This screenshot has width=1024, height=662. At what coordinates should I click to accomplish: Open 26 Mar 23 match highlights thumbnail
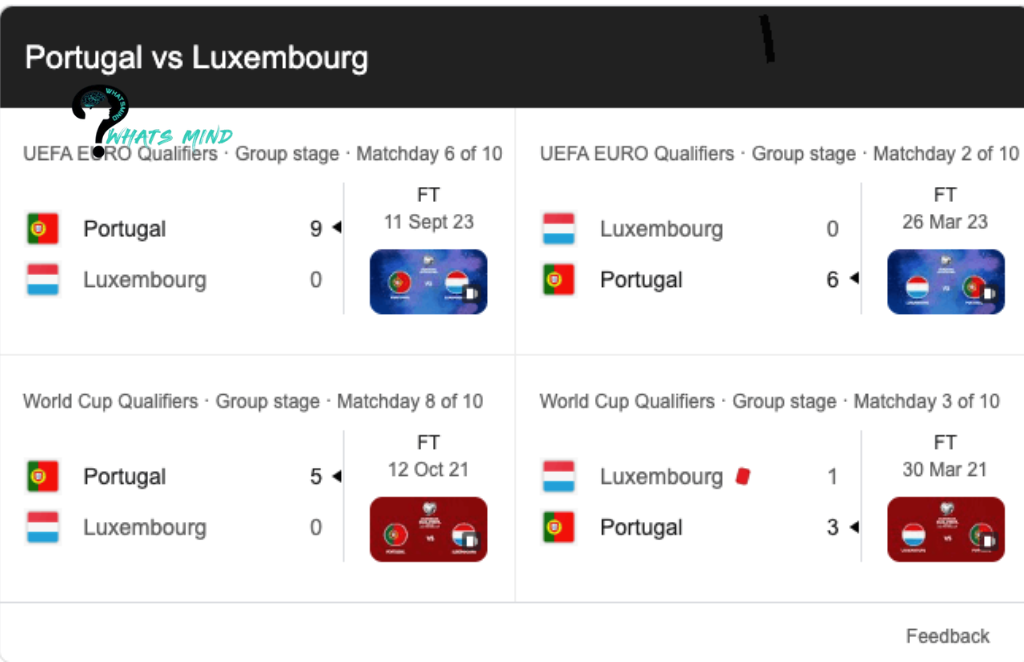click(x=945, y=282)
